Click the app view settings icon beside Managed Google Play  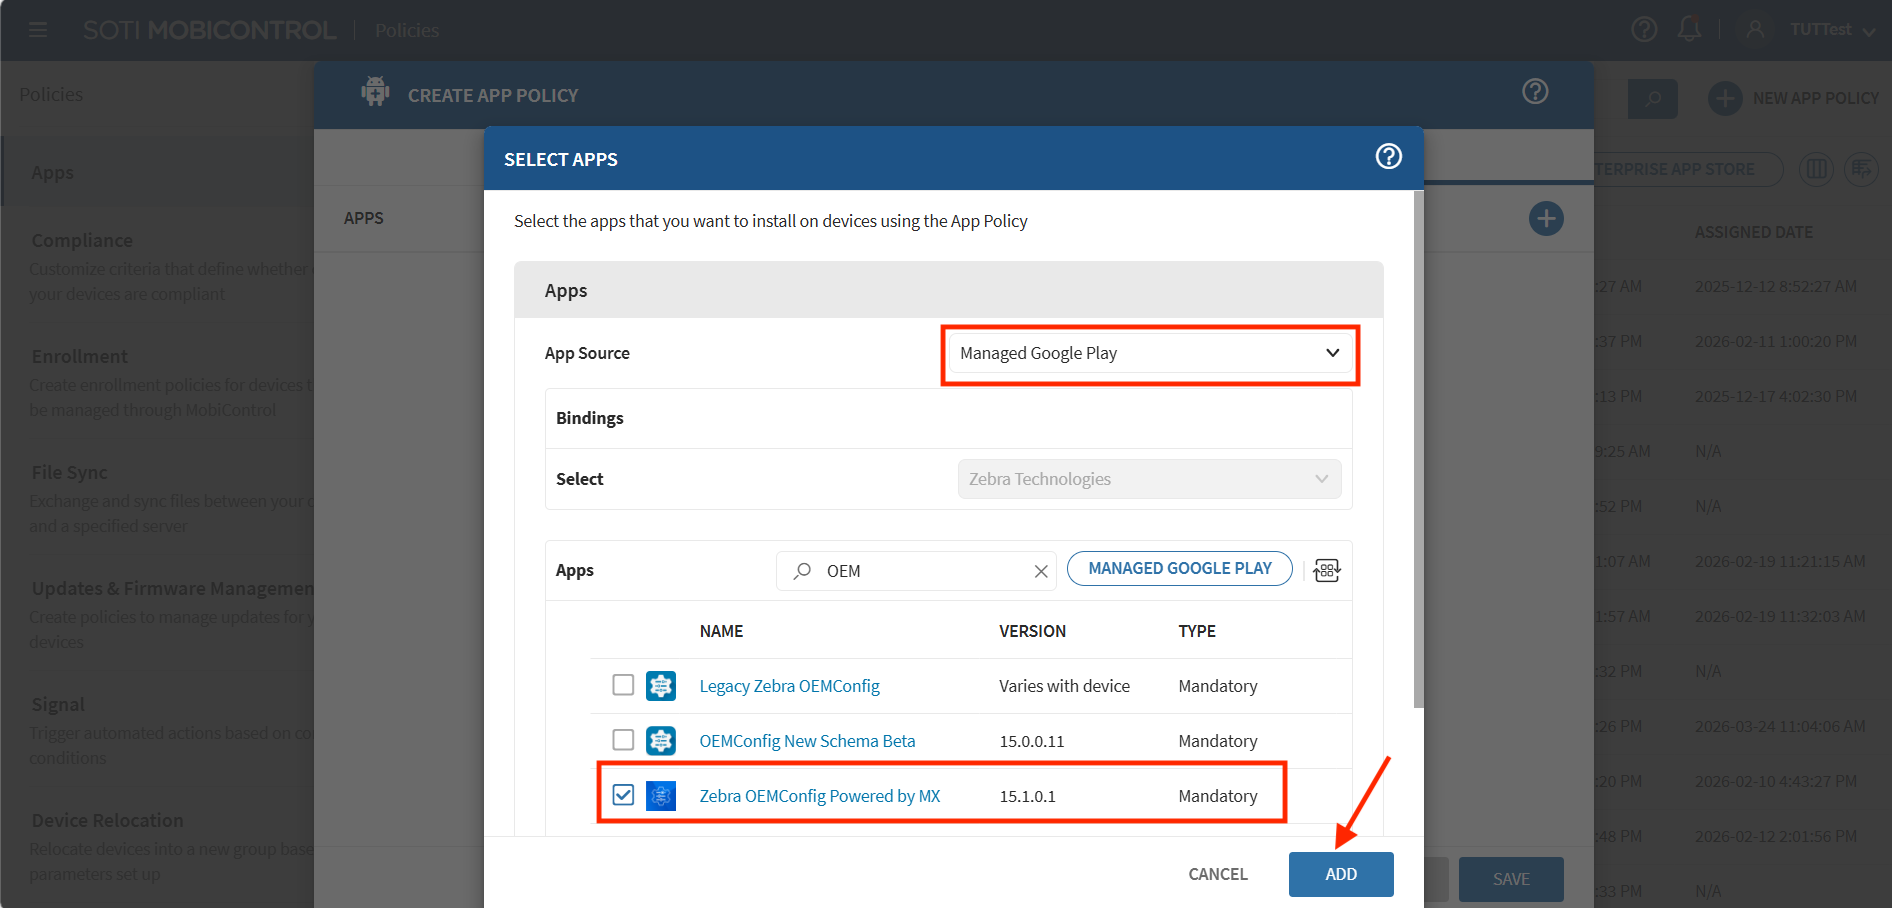coord(1327,570)
